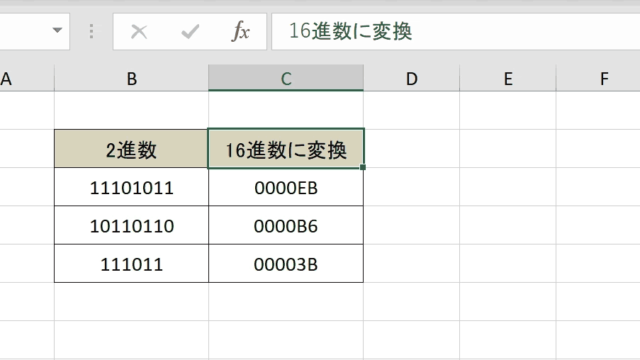Select cell containing 00003B
Viewport: 640px width, 360px height.
coord(286,264)
